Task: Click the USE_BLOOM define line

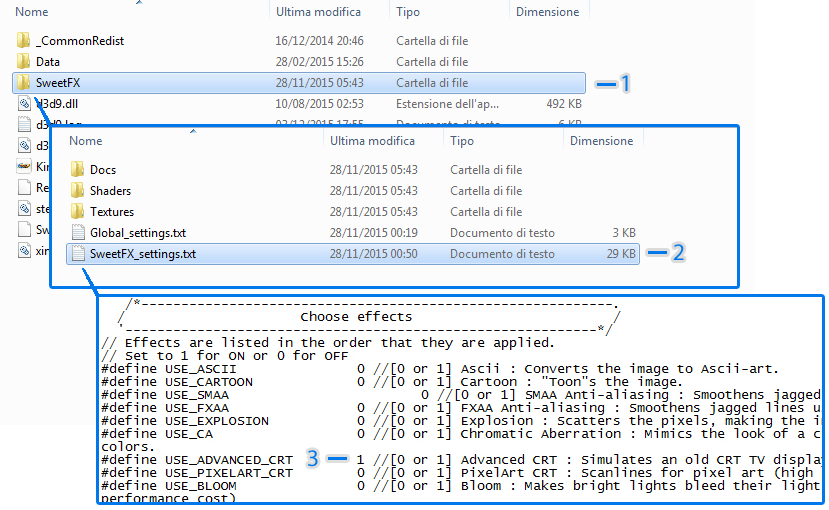Action: coord(461,486)
